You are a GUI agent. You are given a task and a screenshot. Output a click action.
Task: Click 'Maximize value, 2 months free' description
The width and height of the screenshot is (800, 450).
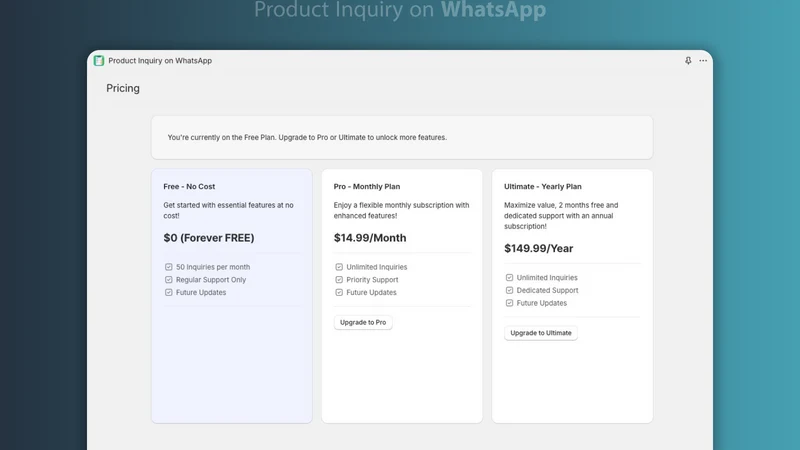coord(561,216)
